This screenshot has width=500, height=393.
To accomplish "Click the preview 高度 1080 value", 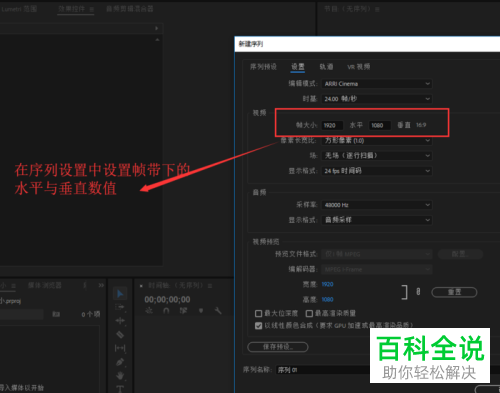I will click(327, 299).
